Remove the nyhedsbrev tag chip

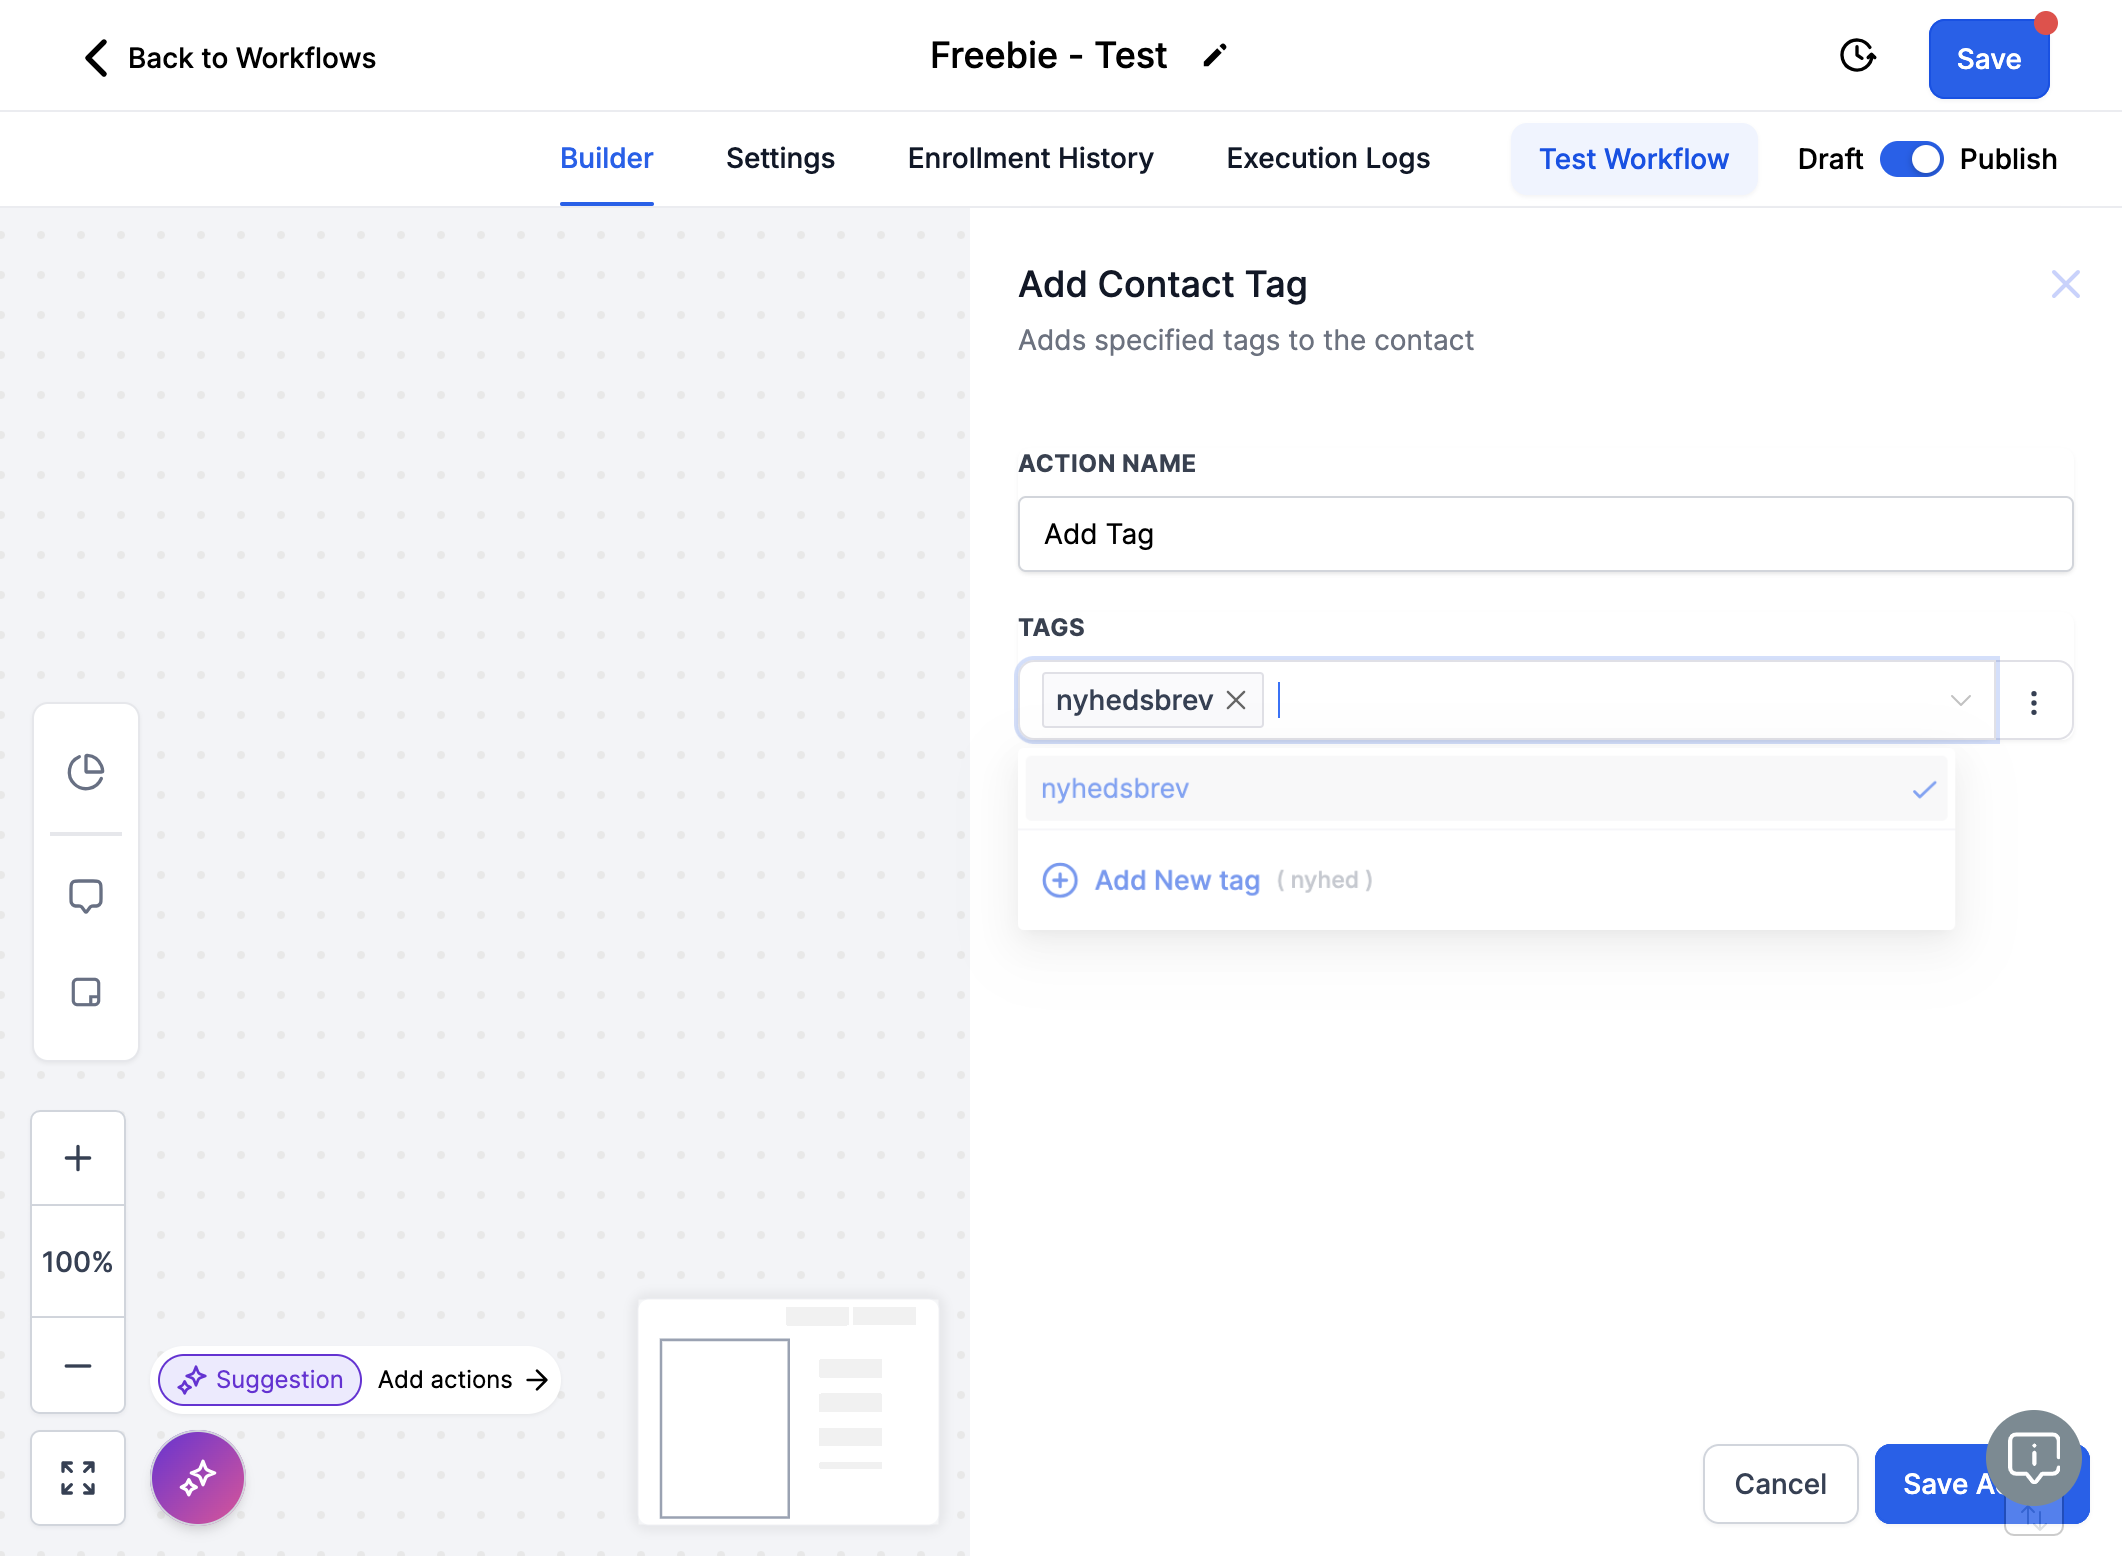pyautogui.click(x=1236, y=700)
